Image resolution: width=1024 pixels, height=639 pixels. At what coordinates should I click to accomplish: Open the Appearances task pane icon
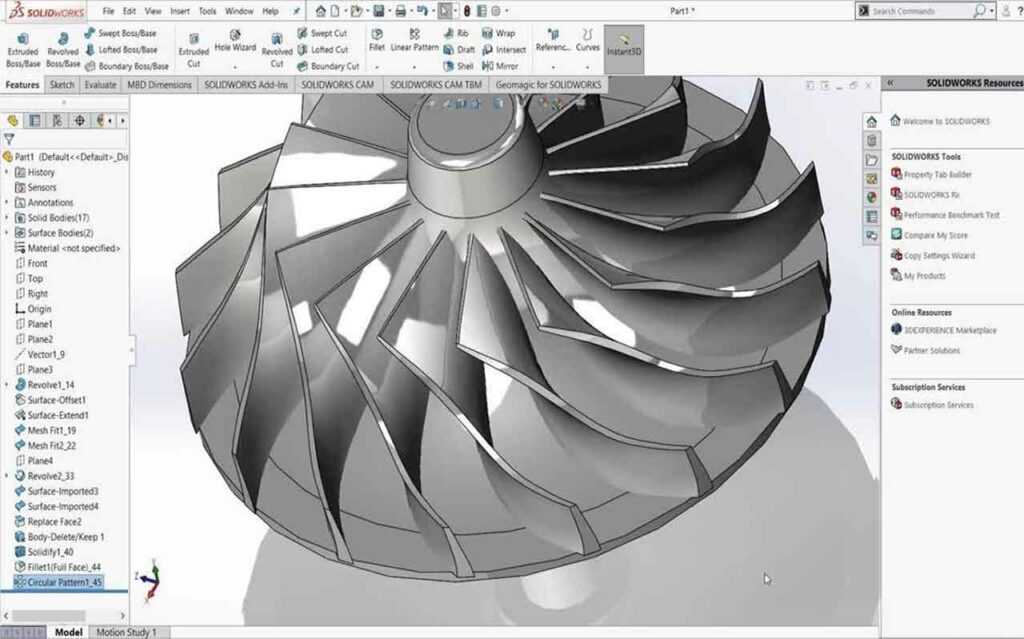[x=871, y=197]
